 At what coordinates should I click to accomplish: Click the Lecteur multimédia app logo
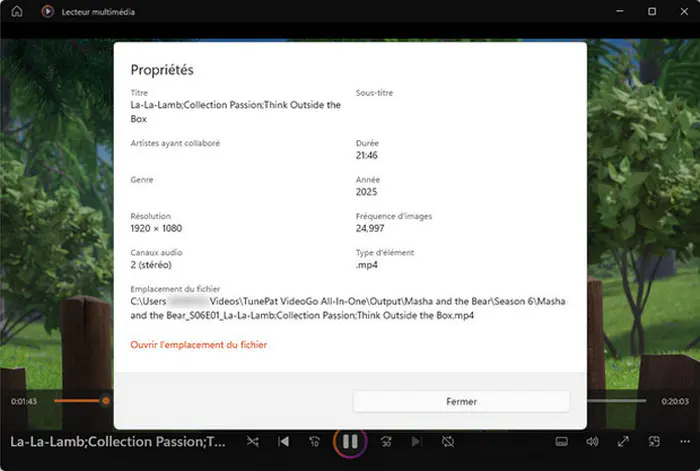[48, 11]
